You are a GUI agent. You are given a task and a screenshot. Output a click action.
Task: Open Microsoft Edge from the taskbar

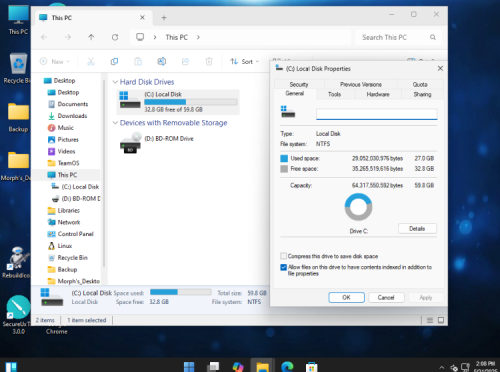pyautogui.click(x=287, y=367)
